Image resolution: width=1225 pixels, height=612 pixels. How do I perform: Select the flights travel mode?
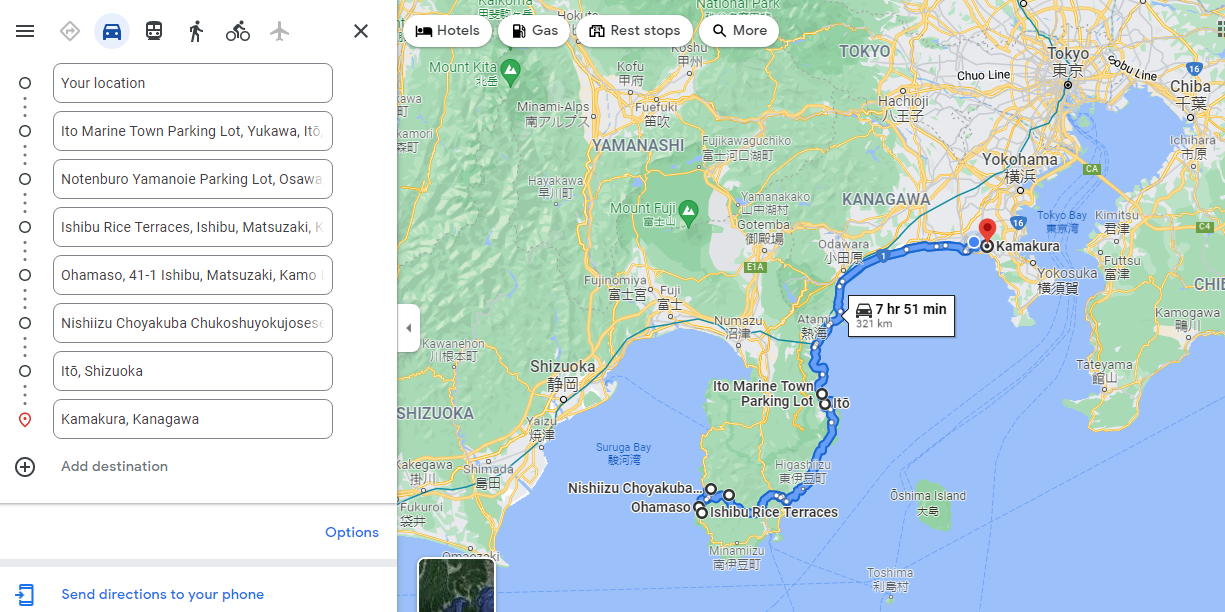pos(280,31)
